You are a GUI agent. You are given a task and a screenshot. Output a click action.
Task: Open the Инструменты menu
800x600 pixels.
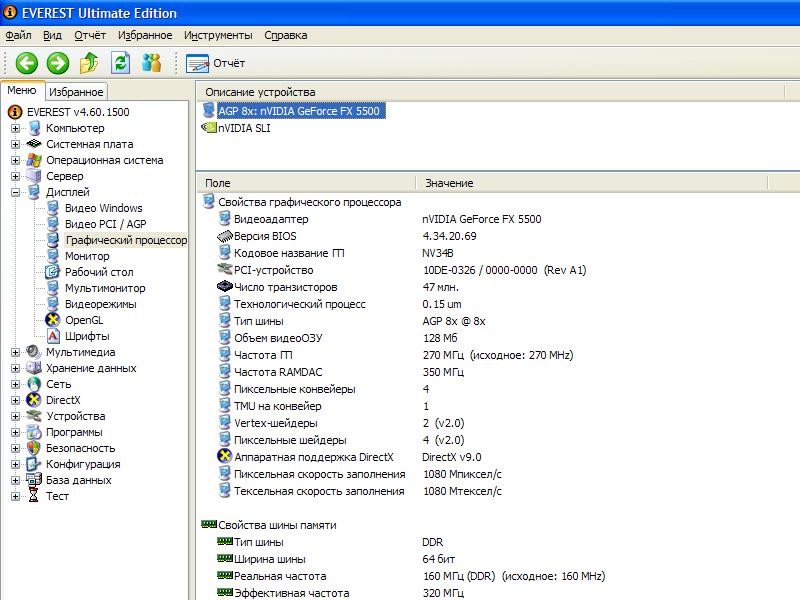(x=218, y=35)
